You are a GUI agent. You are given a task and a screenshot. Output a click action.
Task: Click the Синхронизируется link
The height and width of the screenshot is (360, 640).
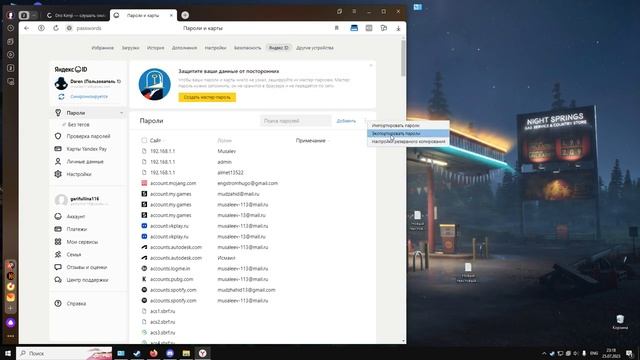coord(89,97)
